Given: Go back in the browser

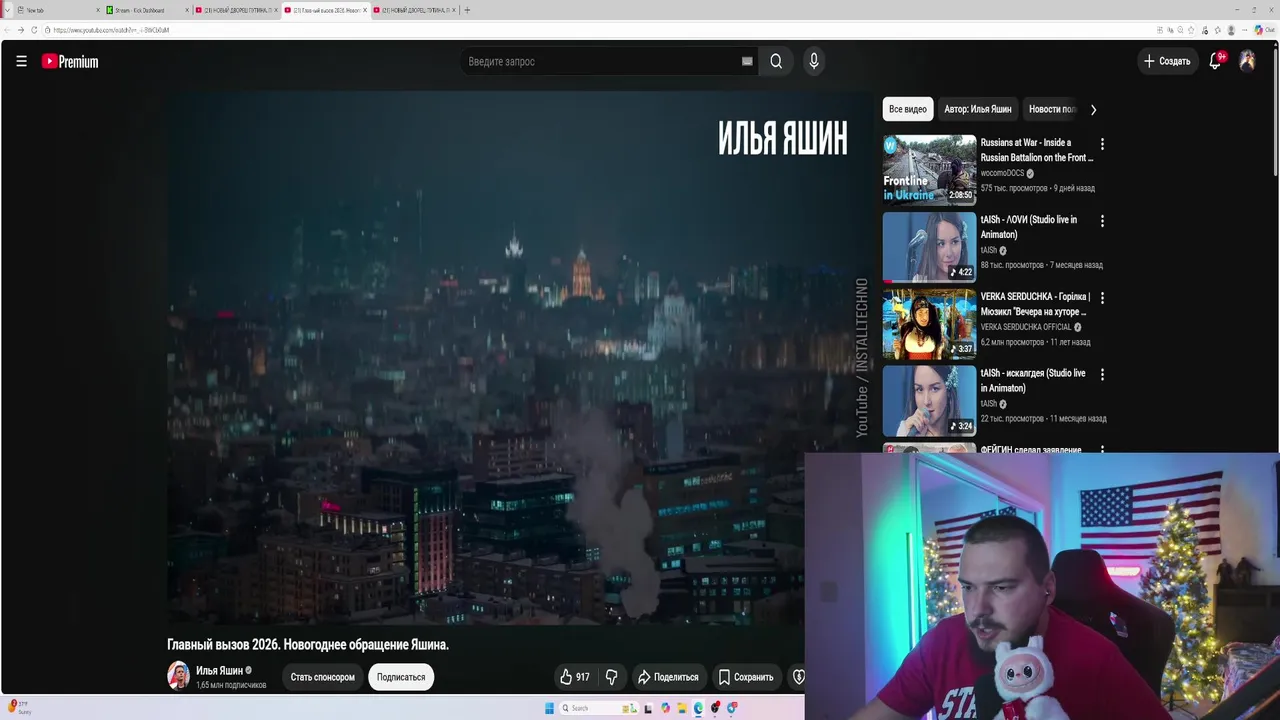Looking at the screenshot, I should (x=8, y=30).
